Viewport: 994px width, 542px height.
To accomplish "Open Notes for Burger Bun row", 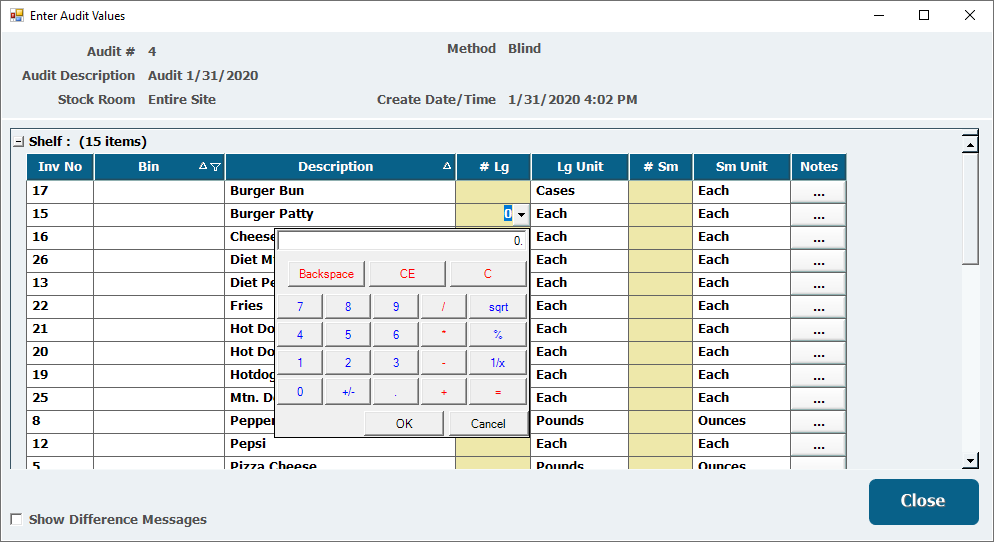I will (x=818, y=191).
